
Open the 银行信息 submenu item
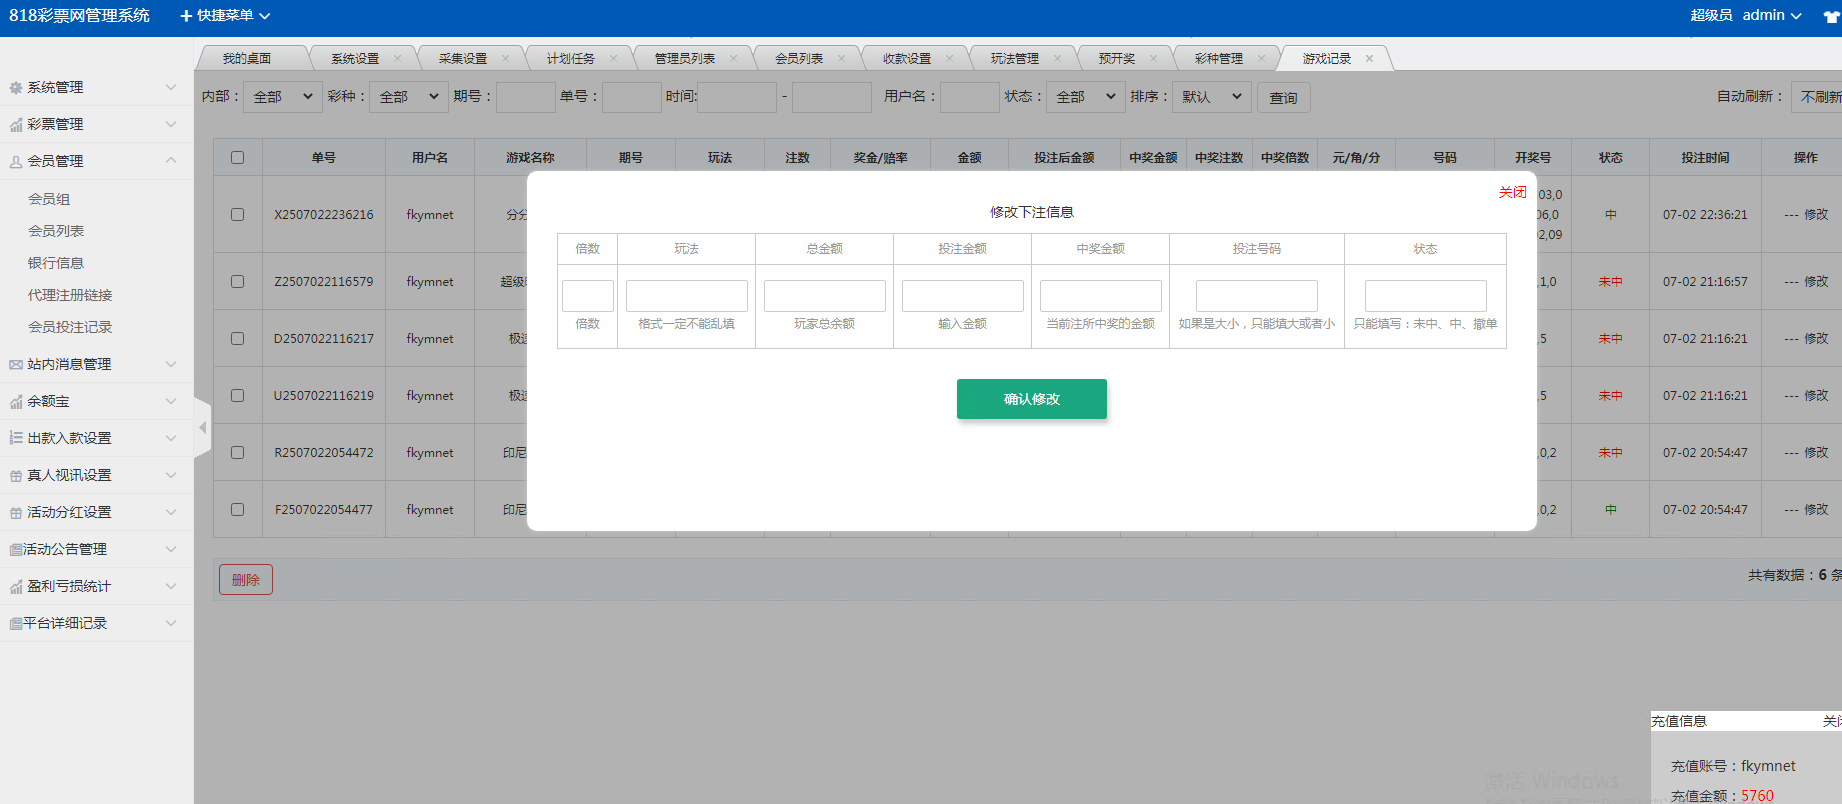[x=56, y=263]
